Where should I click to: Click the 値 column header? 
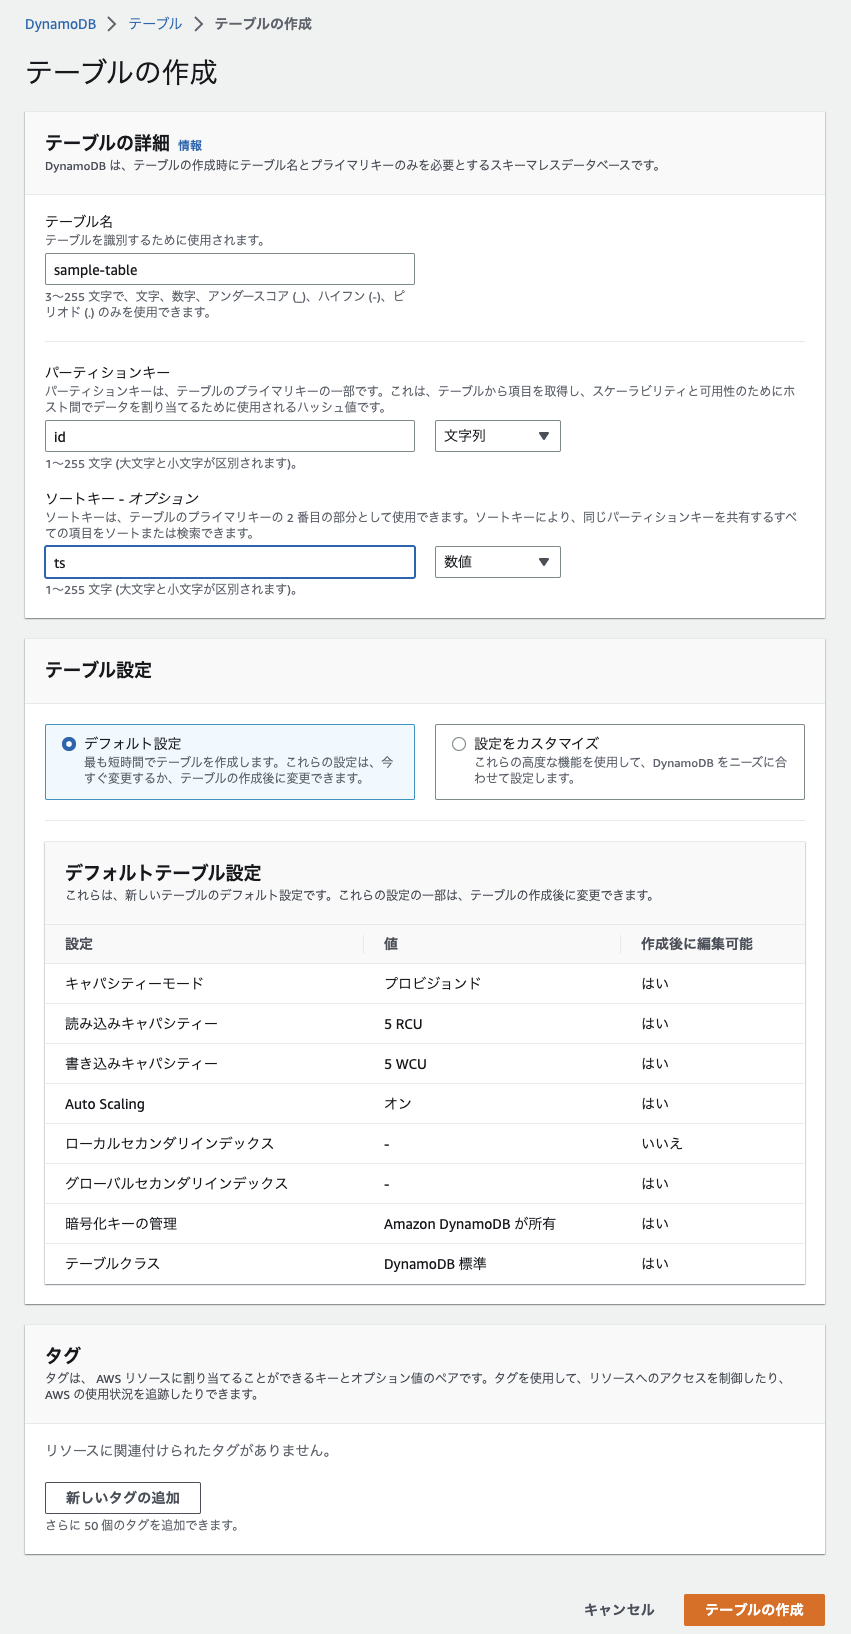391,944
